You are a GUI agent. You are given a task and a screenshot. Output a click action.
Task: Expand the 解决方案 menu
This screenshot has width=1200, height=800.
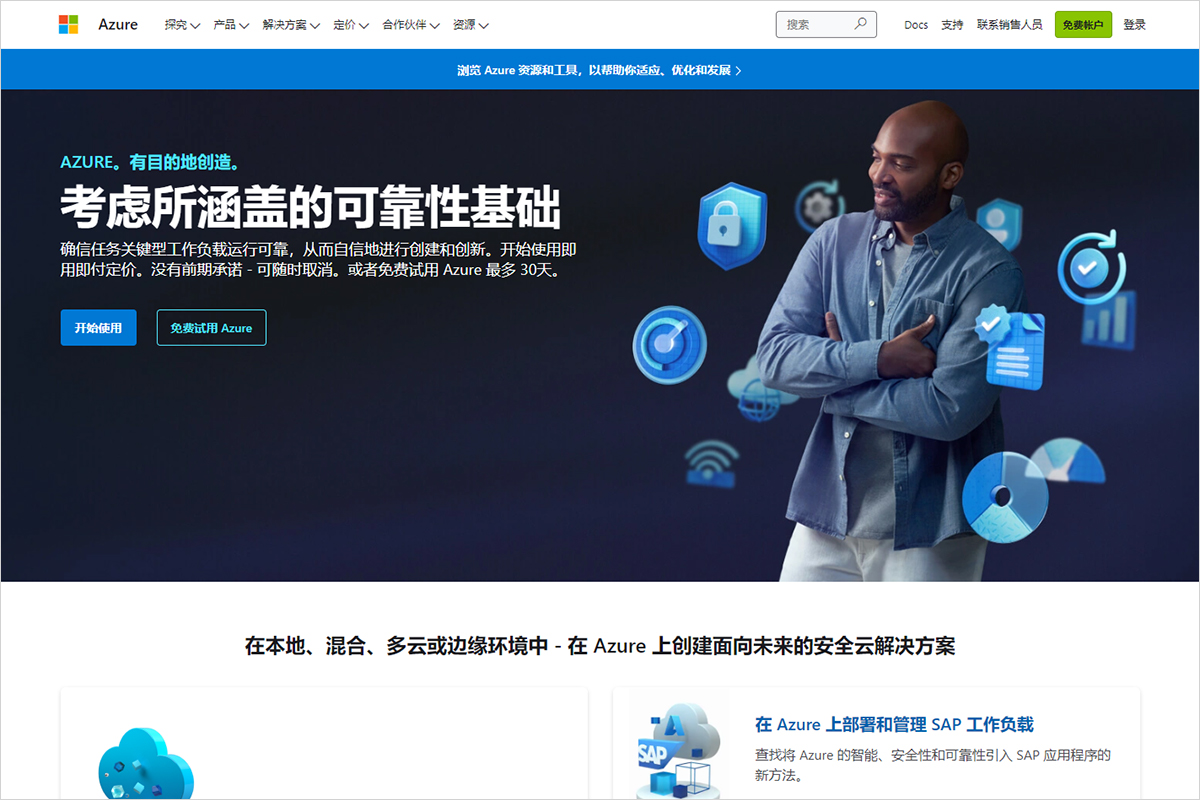[x=291, y=25]
